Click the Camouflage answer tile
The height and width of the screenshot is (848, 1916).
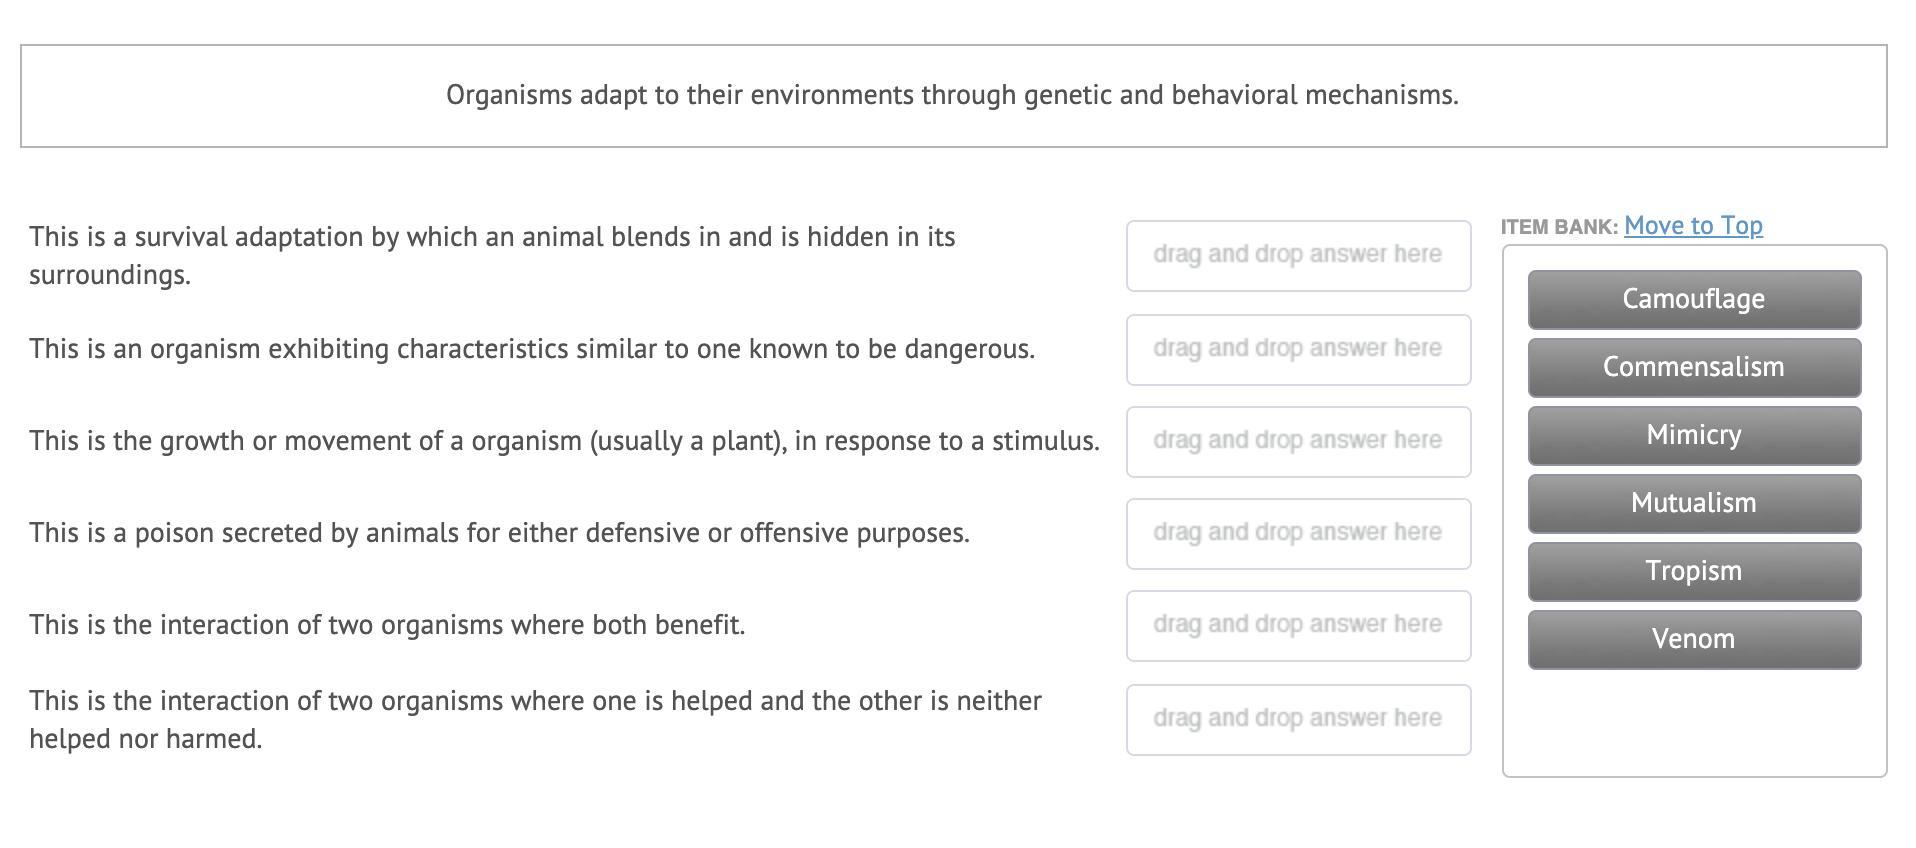pyautogui.click(x=1693, y=299)
